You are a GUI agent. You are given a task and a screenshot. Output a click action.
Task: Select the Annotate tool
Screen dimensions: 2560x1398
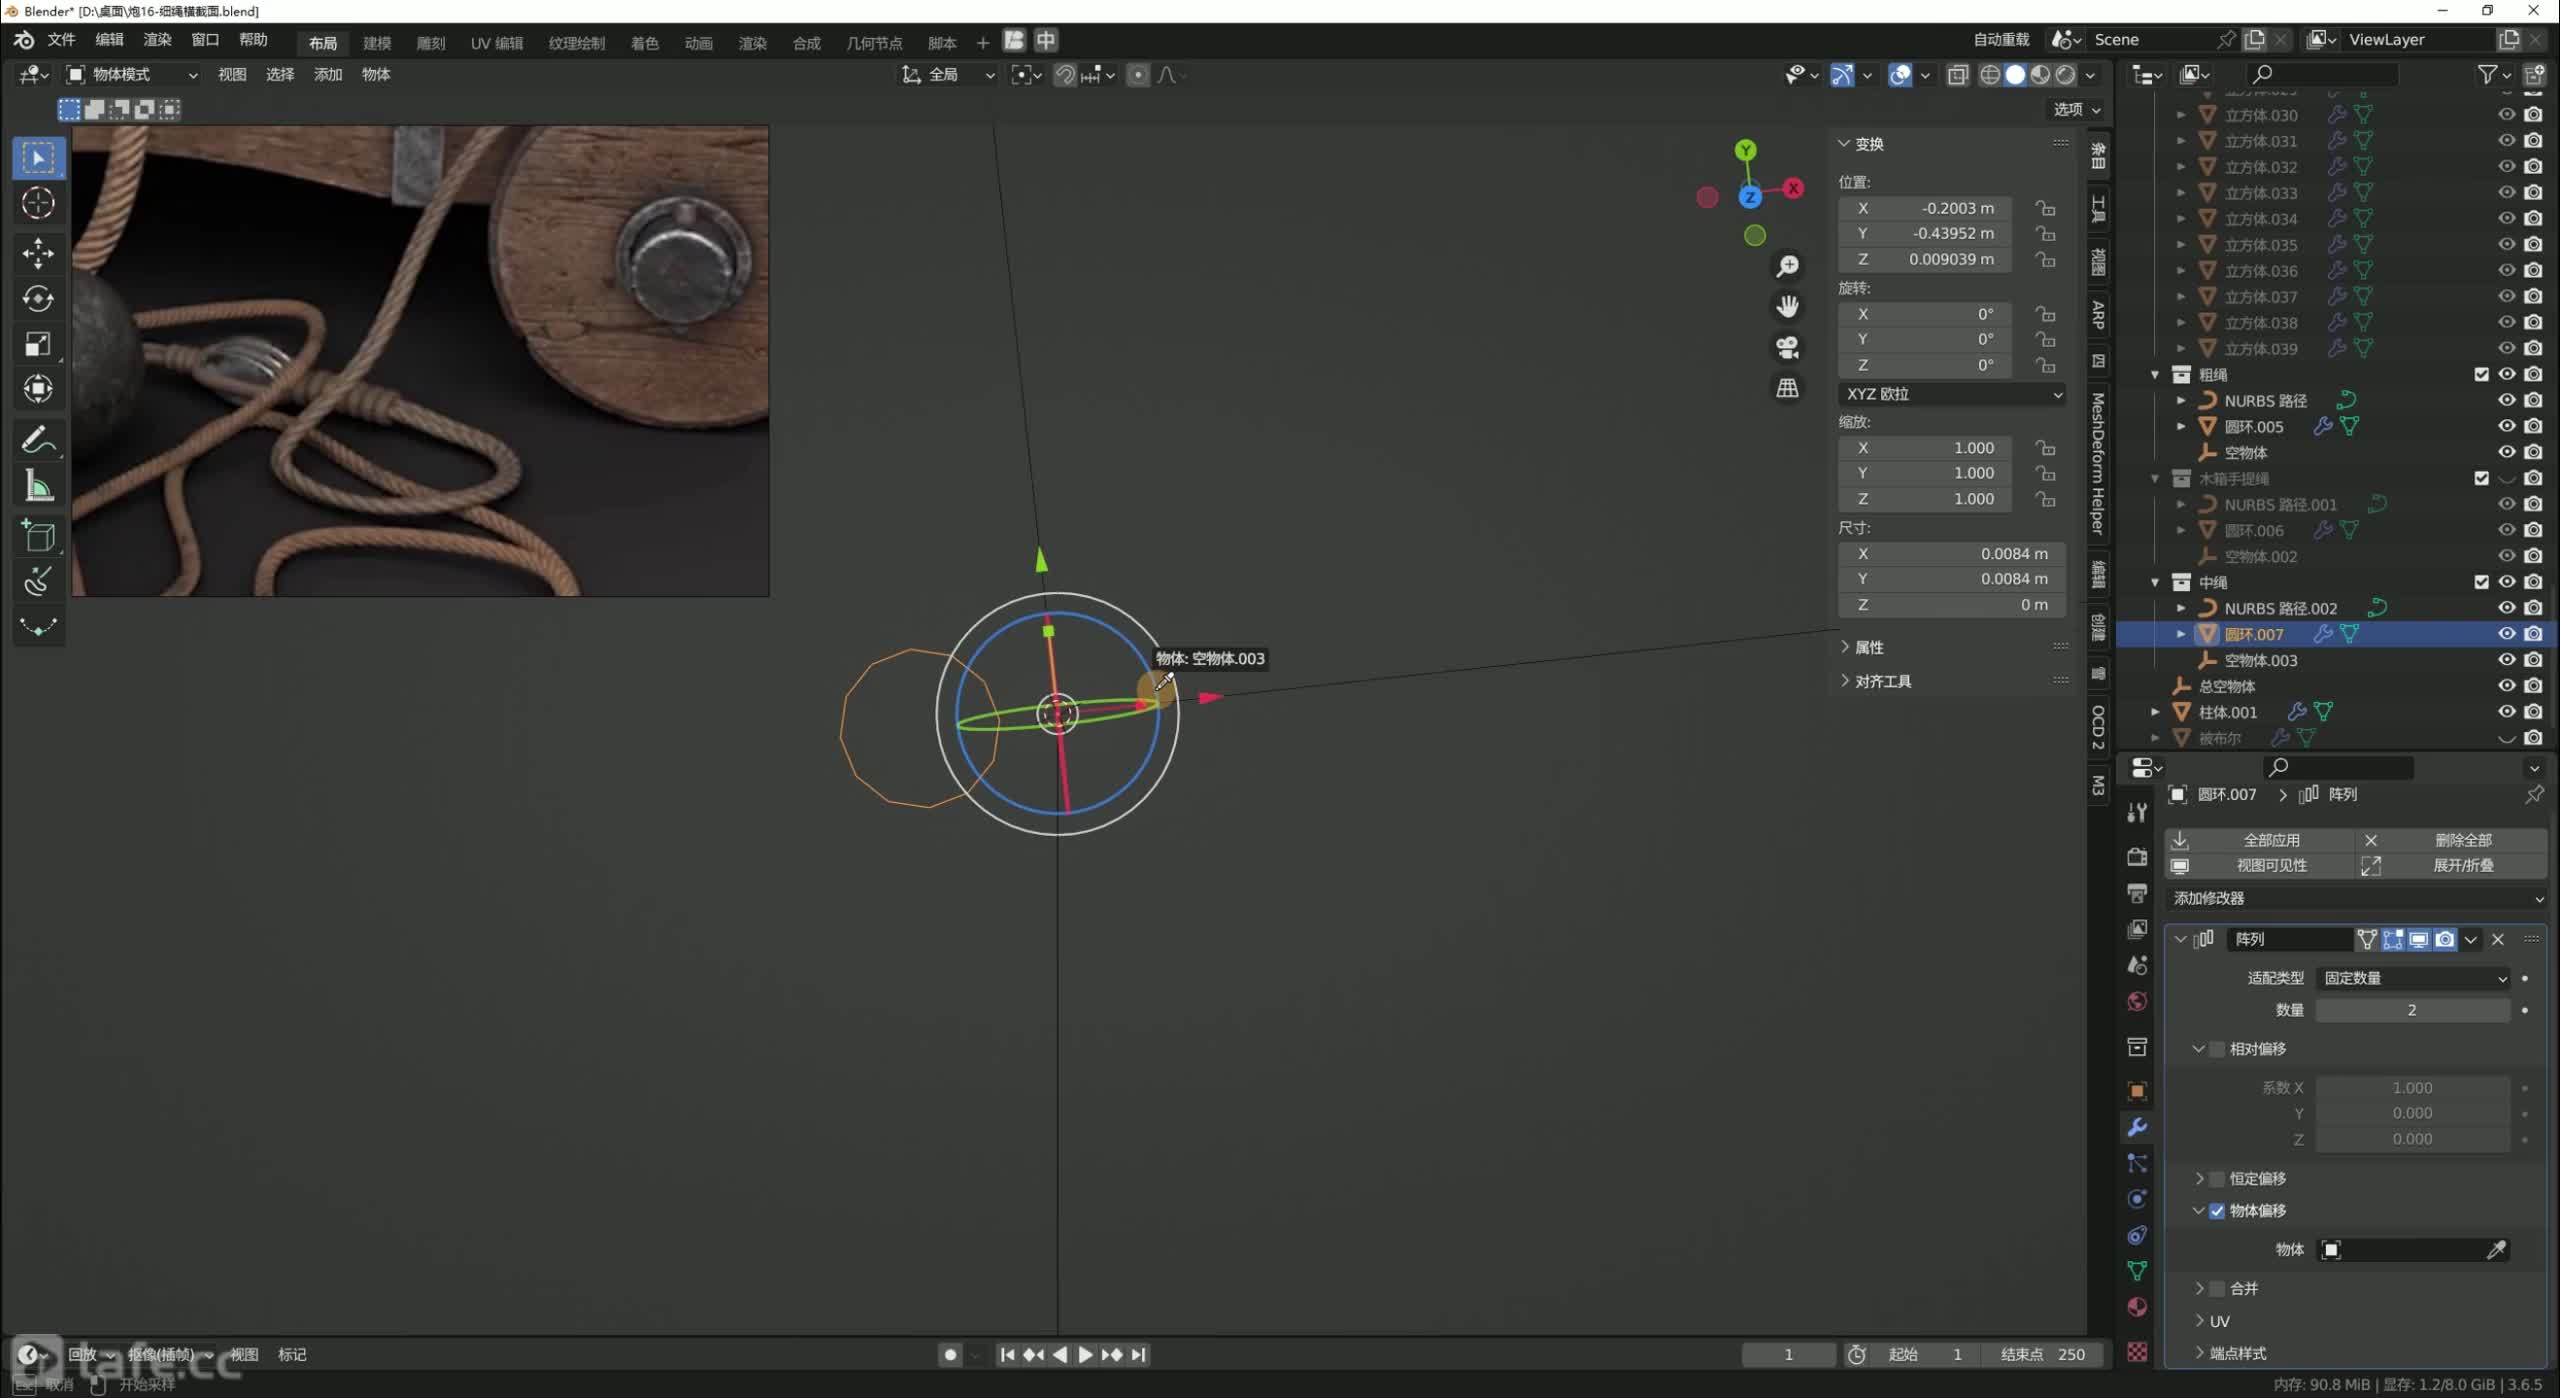pos(38,440)
